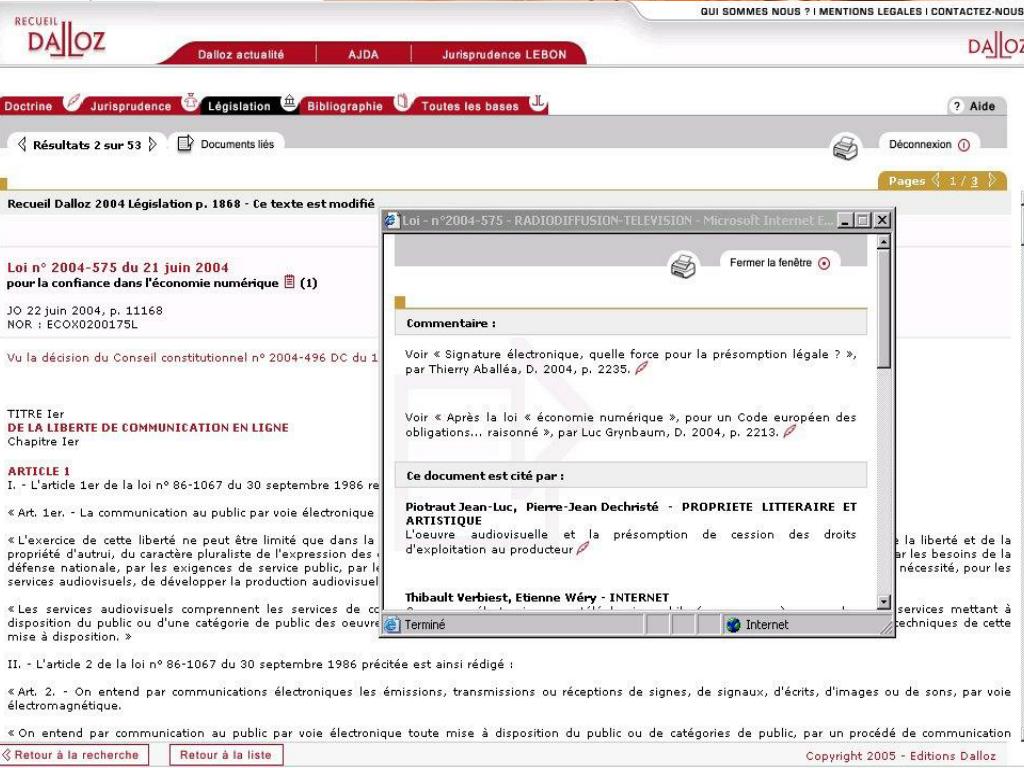1024x768 pixels.
Task: Select the Législation tab
Action: [x=239, y=106]
